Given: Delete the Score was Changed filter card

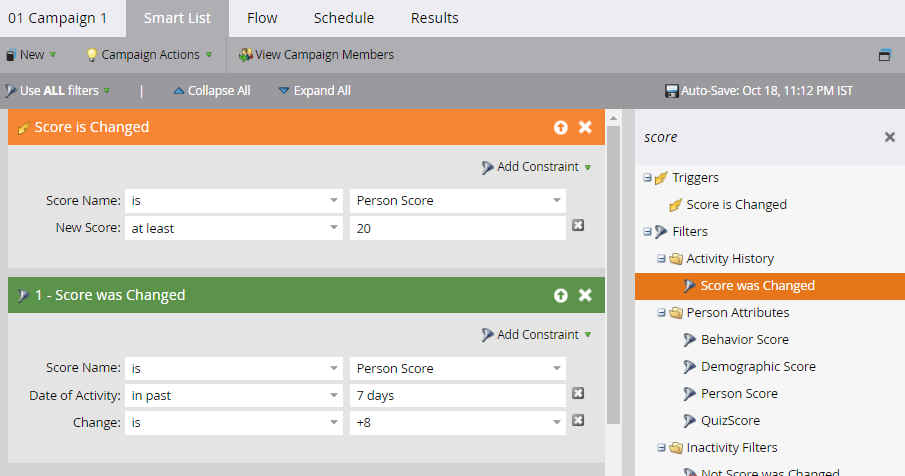Looking at the screenshot, I should pyautogui.click(x=586, y=295).
